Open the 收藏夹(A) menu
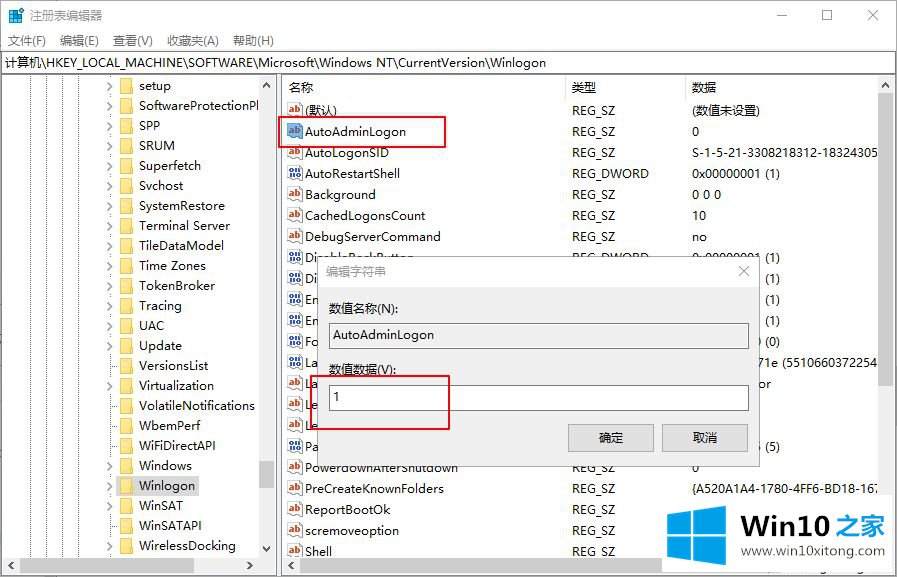 click(193, 41)
